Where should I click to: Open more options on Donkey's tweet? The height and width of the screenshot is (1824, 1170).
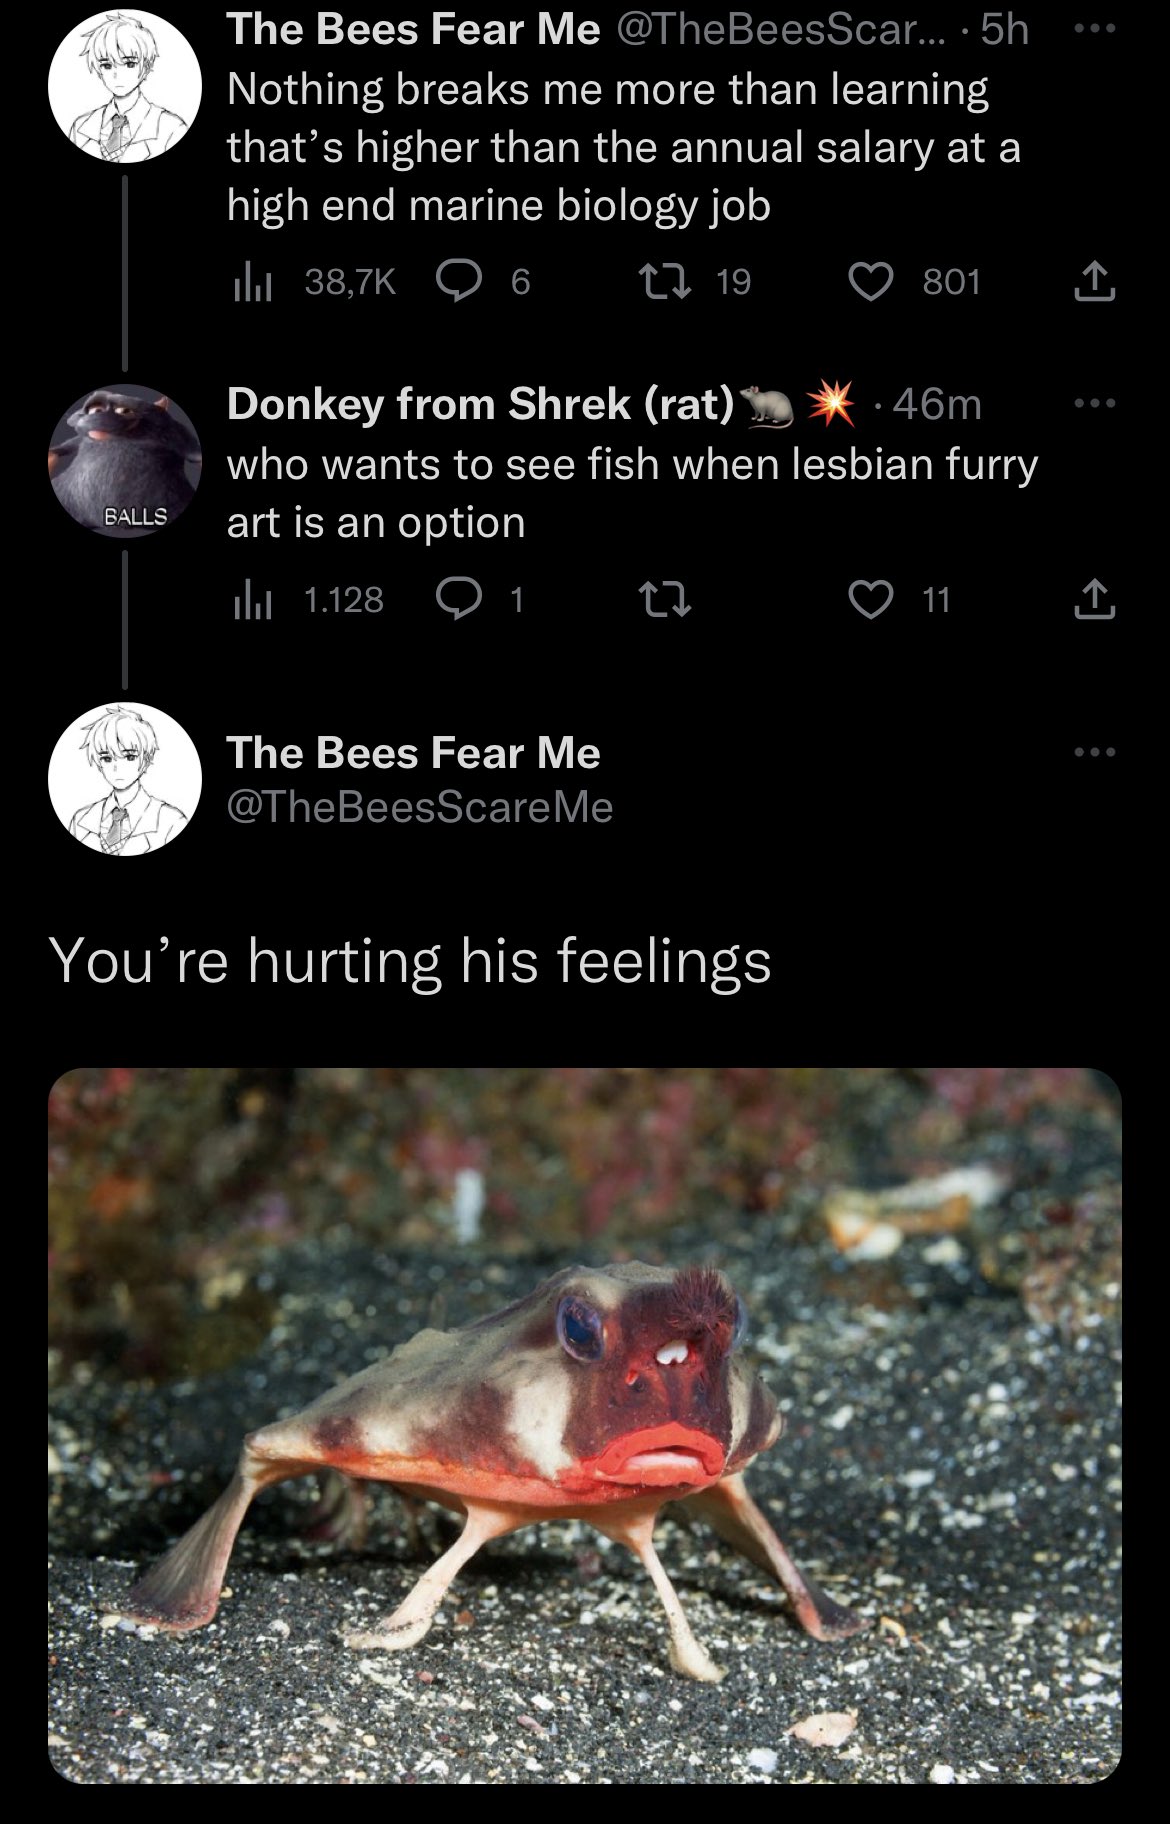point(1094,404)
